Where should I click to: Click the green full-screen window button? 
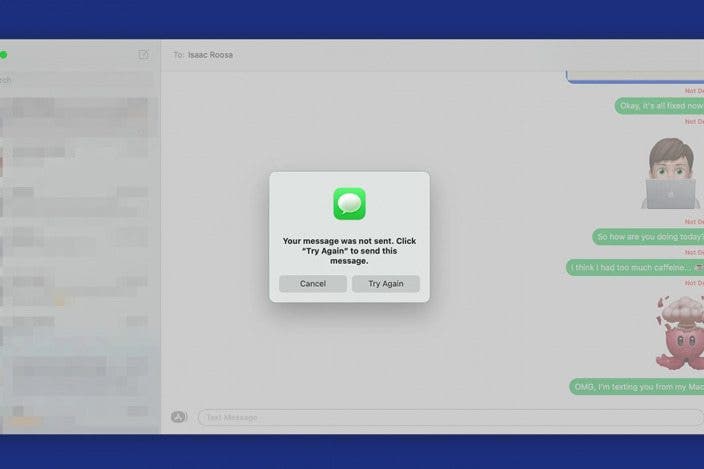[3, 55]
